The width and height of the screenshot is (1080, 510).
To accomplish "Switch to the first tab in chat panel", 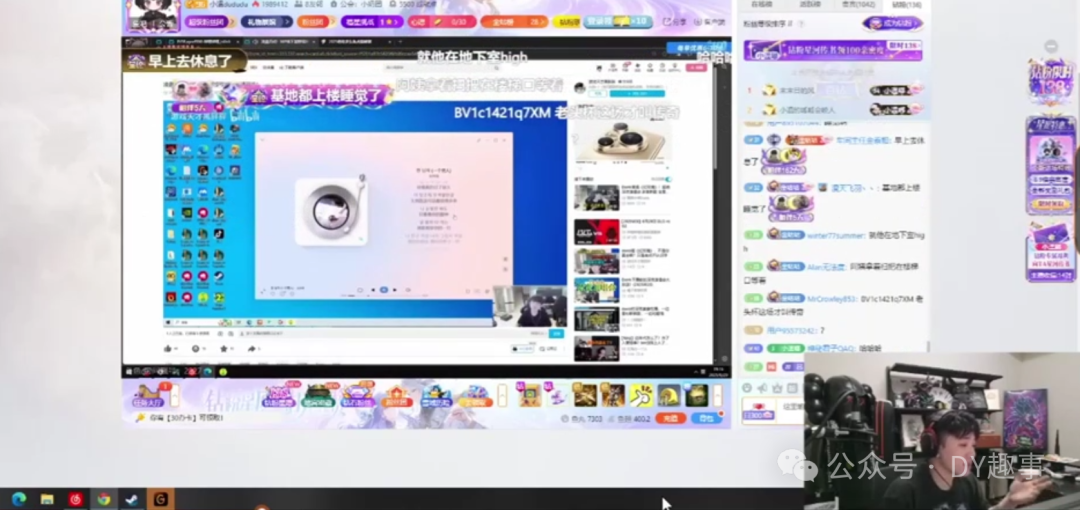I will [762, 4].
